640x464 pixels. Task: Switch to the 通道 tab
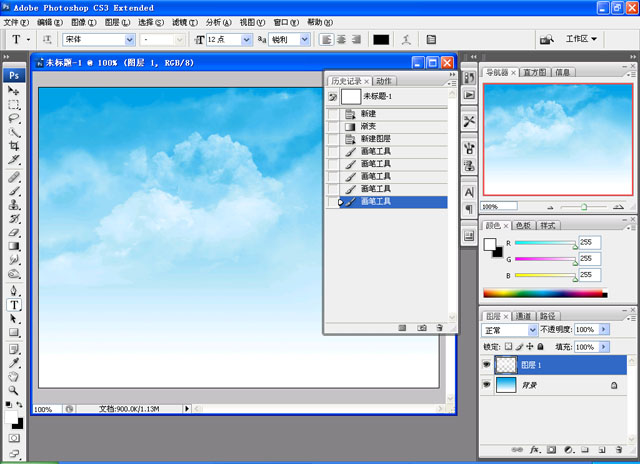523,316
